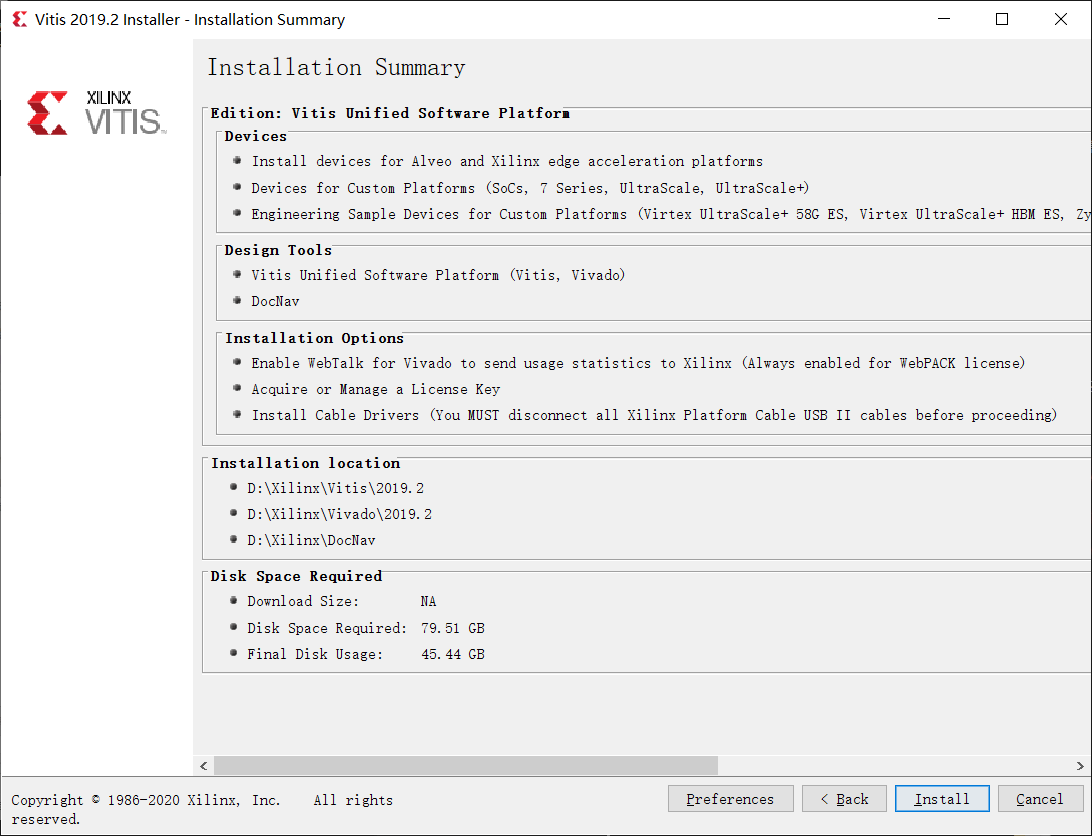Select 'Engineering Sample Devices' line
The height and width of the screenshot is (836, 1092).
coord(671,214)
